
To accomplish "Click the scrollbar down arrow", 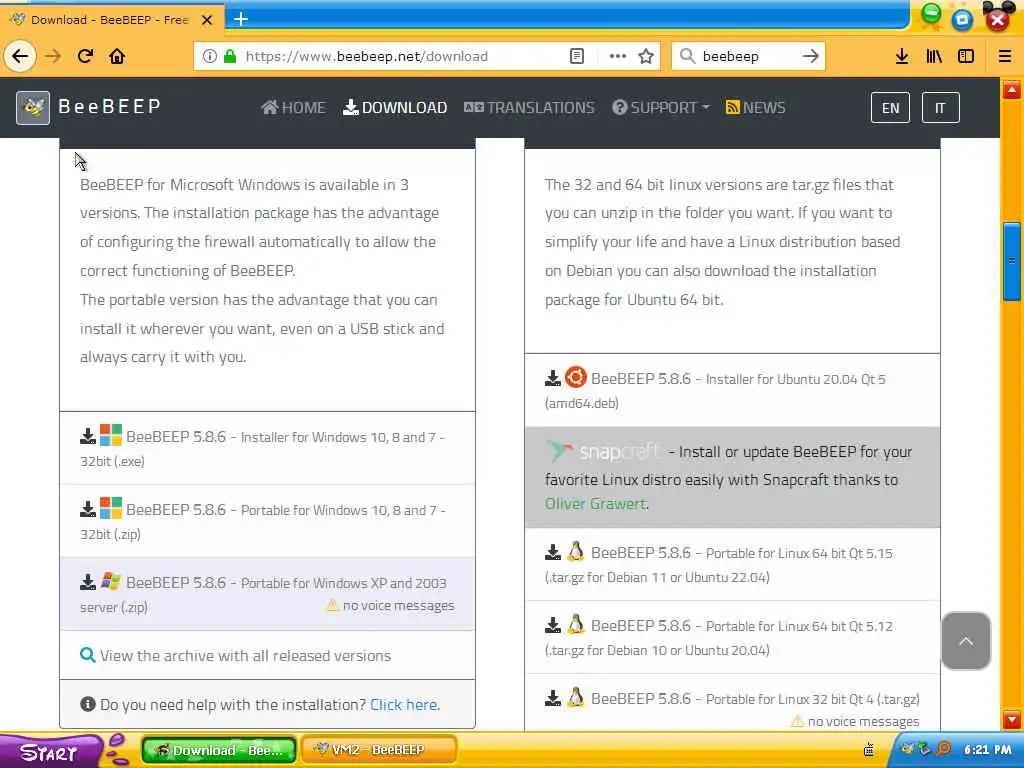I will pos(1012,720).
